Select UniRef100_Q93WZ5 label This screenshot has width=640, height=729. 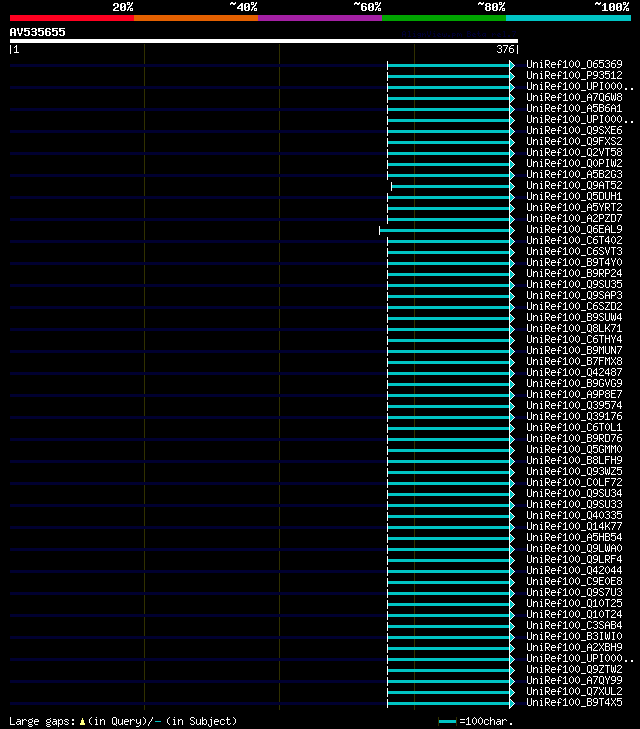[574, 471]
